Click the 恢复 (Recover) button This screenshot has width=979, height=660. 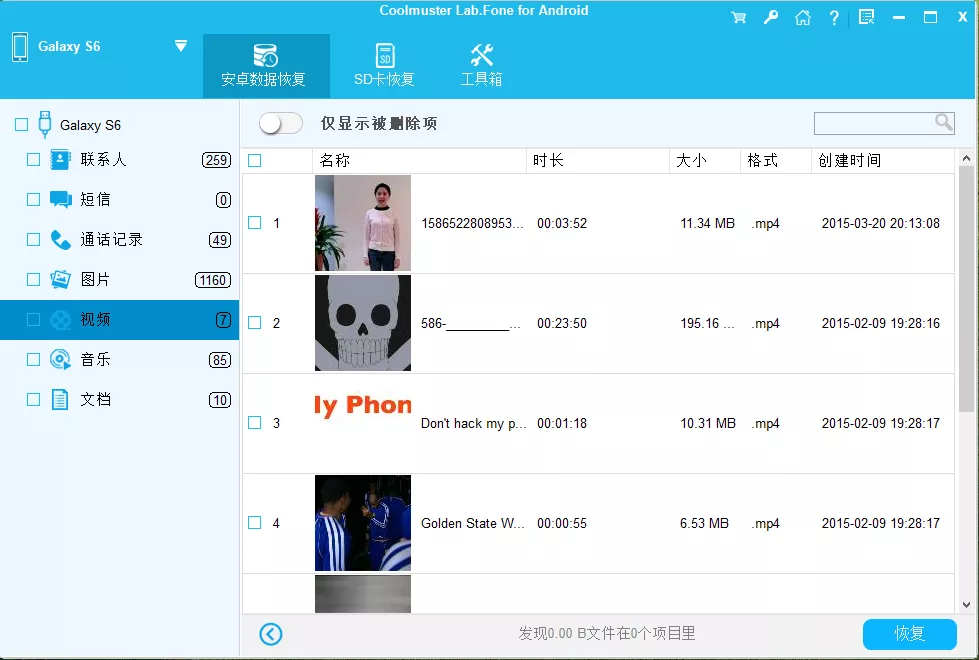[909, 634]
